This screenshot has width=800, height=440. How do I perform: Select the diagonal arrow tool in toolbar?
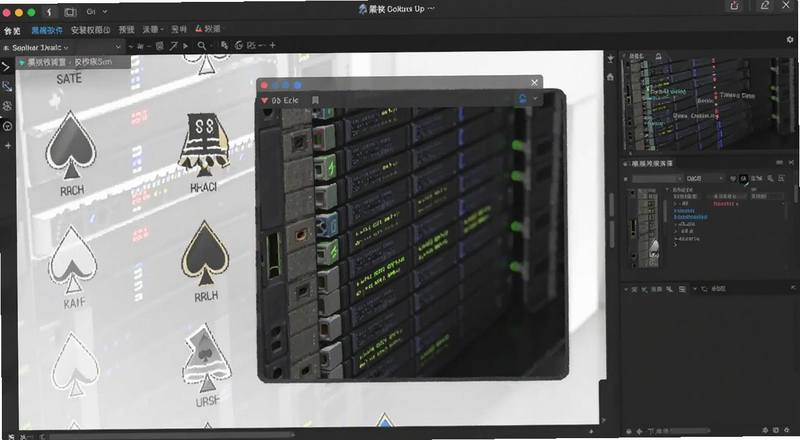coord(173,46)
